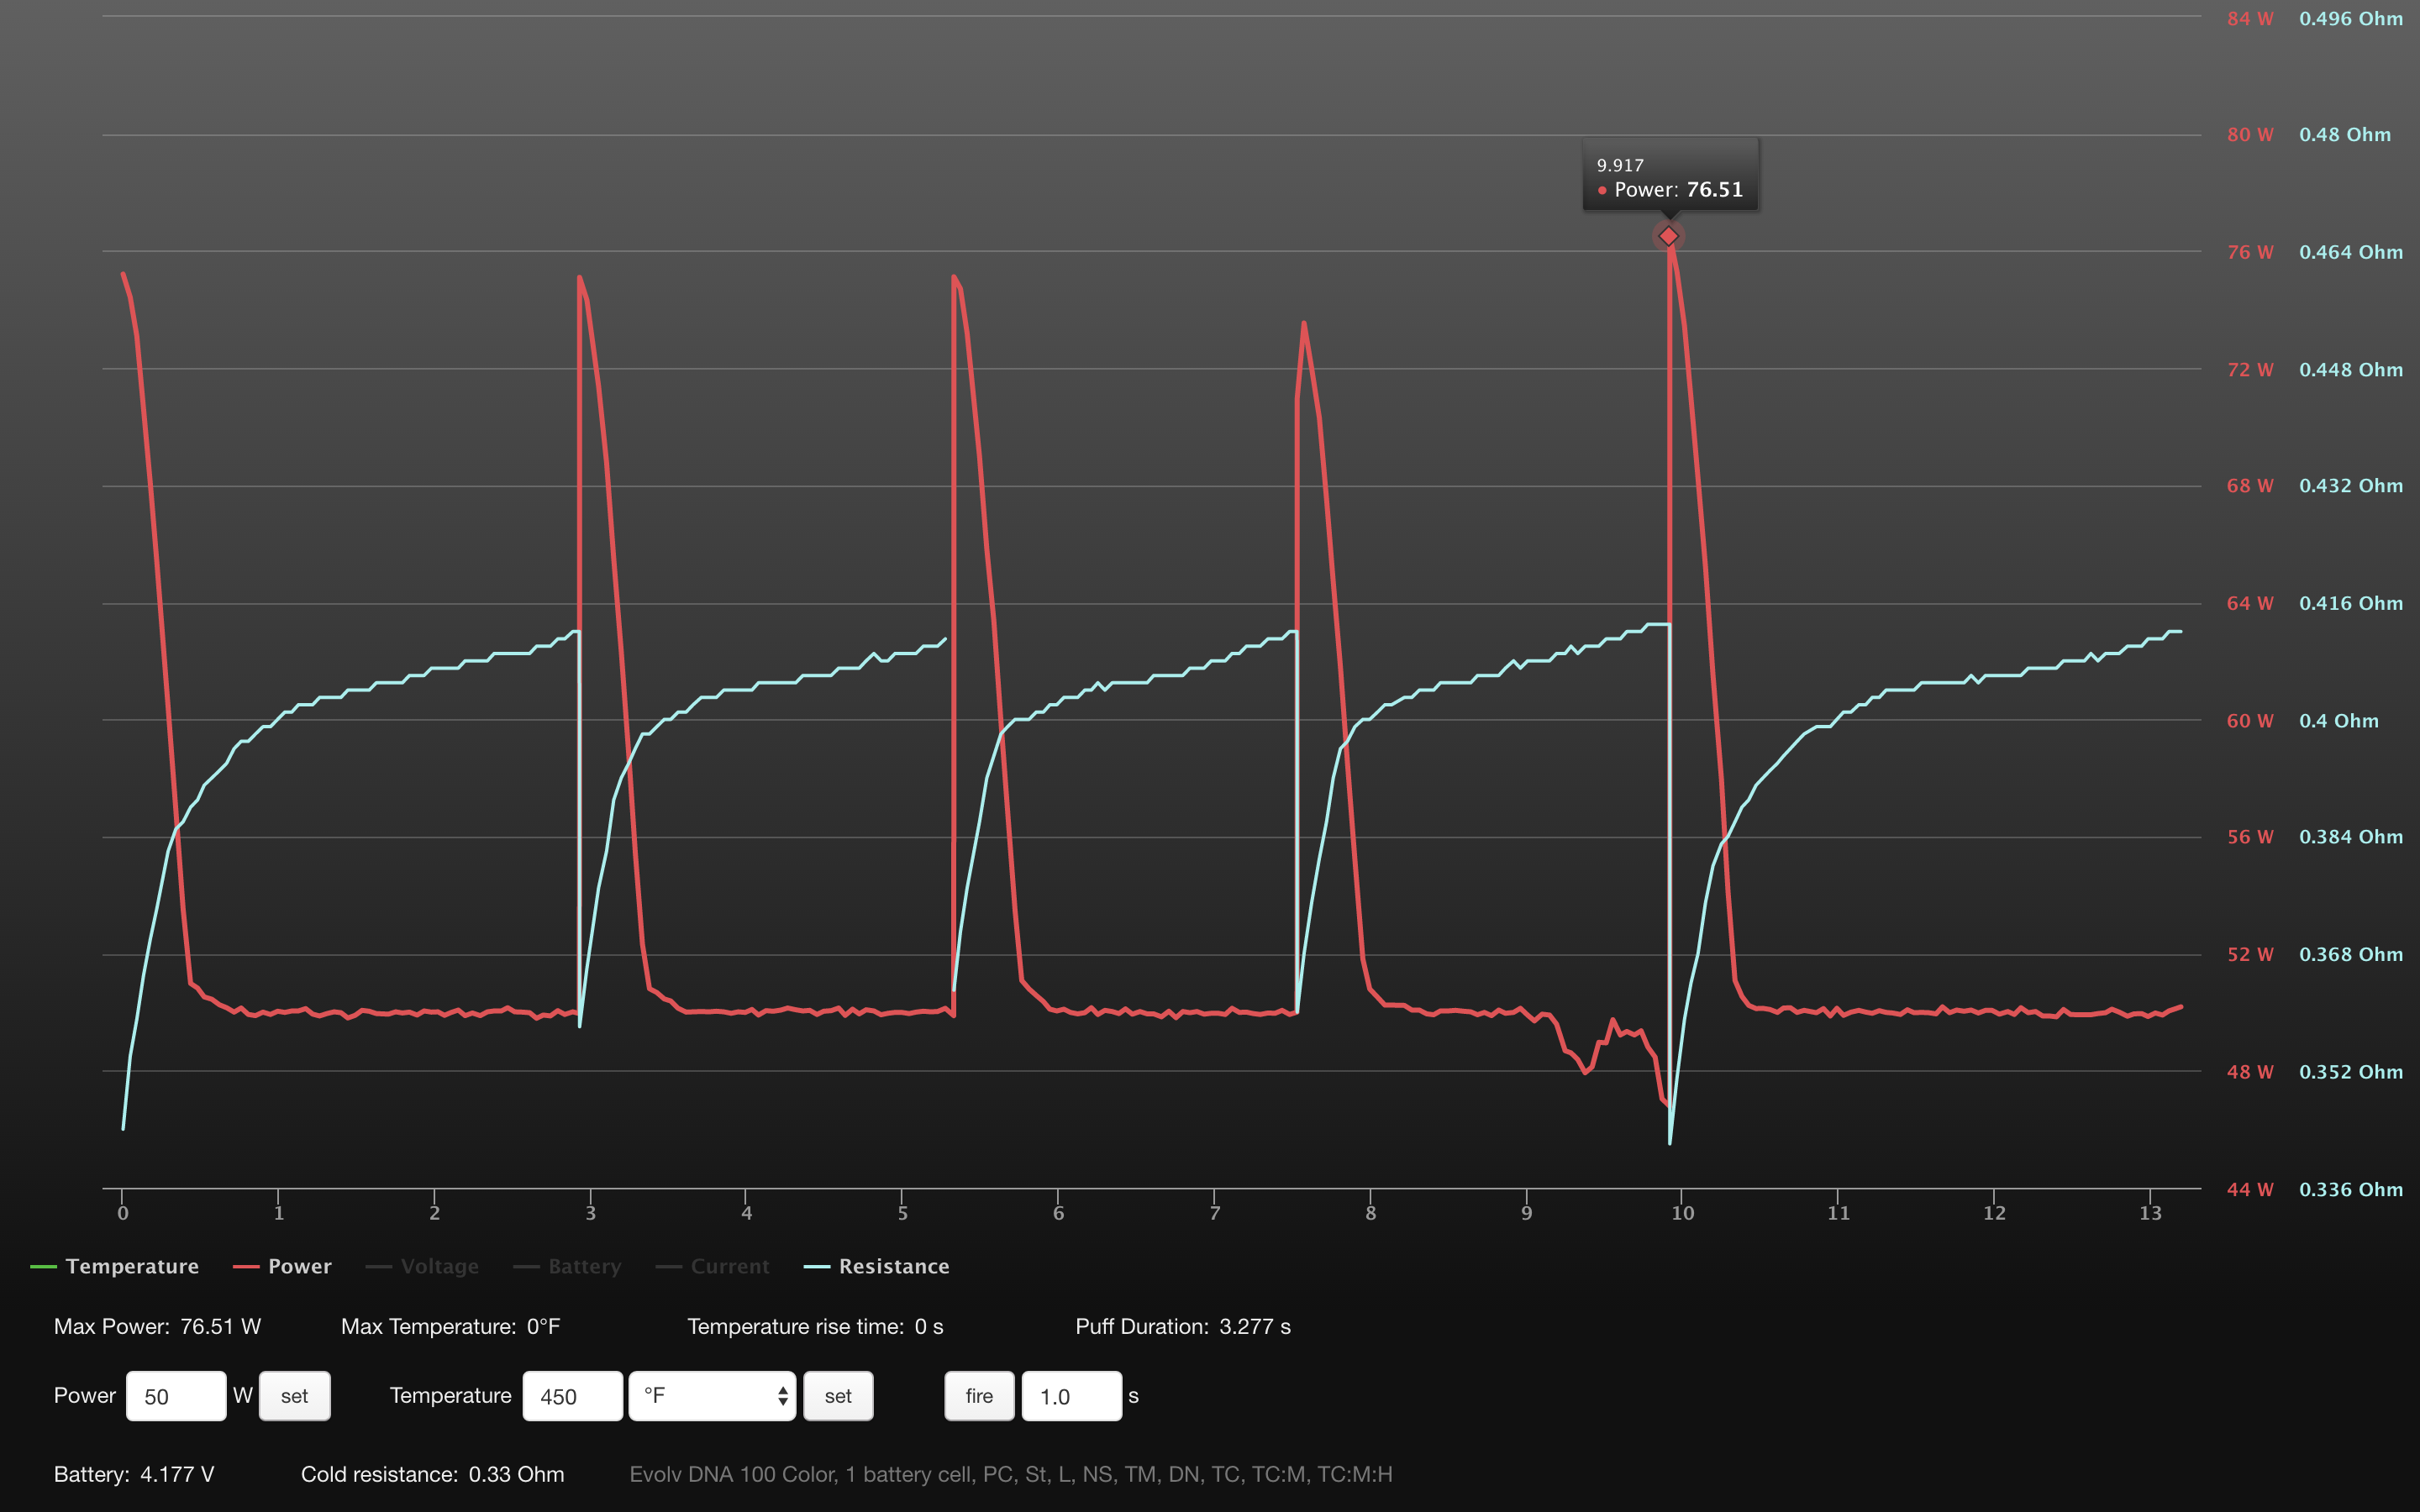This screenshot has height=1512, width=2420.
Task: Enable the Battery series in legend
Action: tap(584, 1266)
